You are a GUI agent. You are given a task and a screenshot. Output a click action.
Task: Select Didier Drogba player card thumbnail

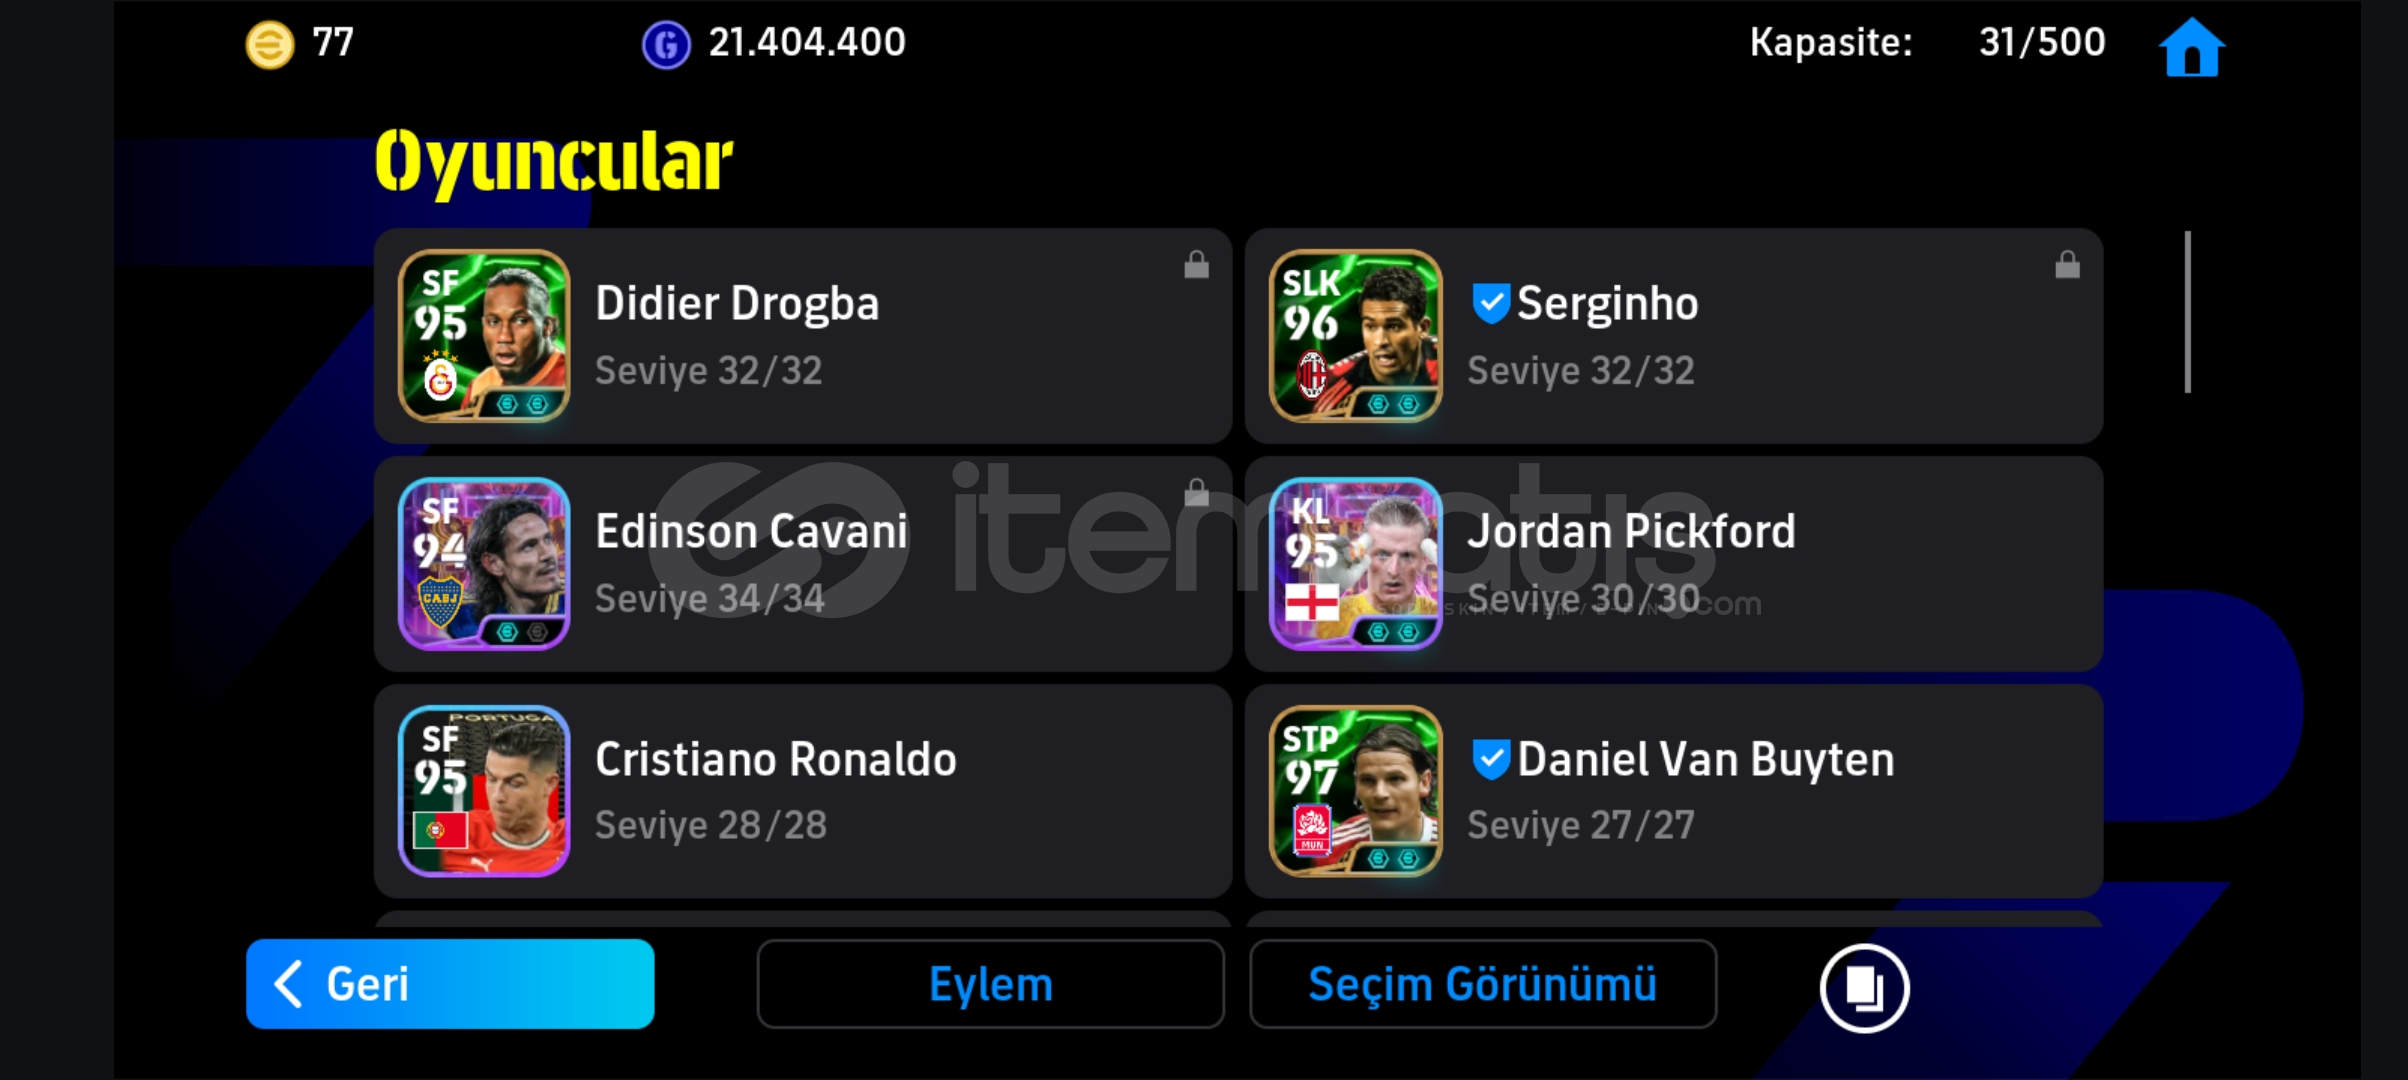tap(484, 336)
